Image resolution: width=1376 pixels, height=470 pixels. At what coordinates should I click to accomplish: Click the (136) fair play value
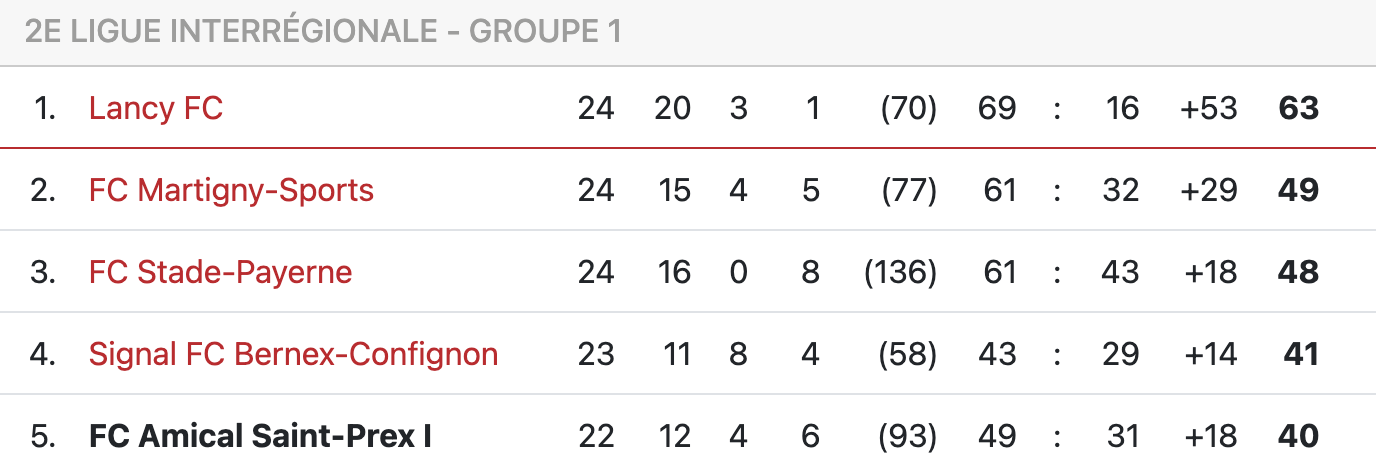(900, 272)
